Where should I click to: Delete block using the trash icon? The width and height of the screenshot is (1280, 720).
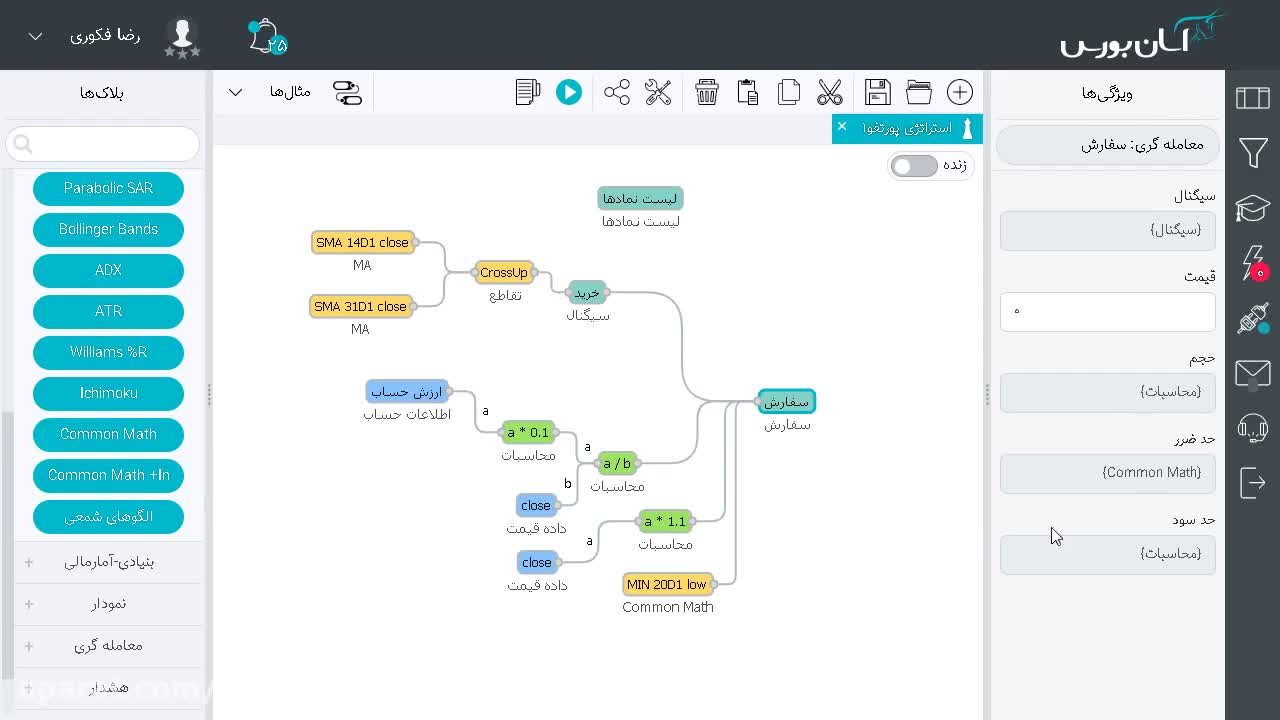[x=707, y=92]
